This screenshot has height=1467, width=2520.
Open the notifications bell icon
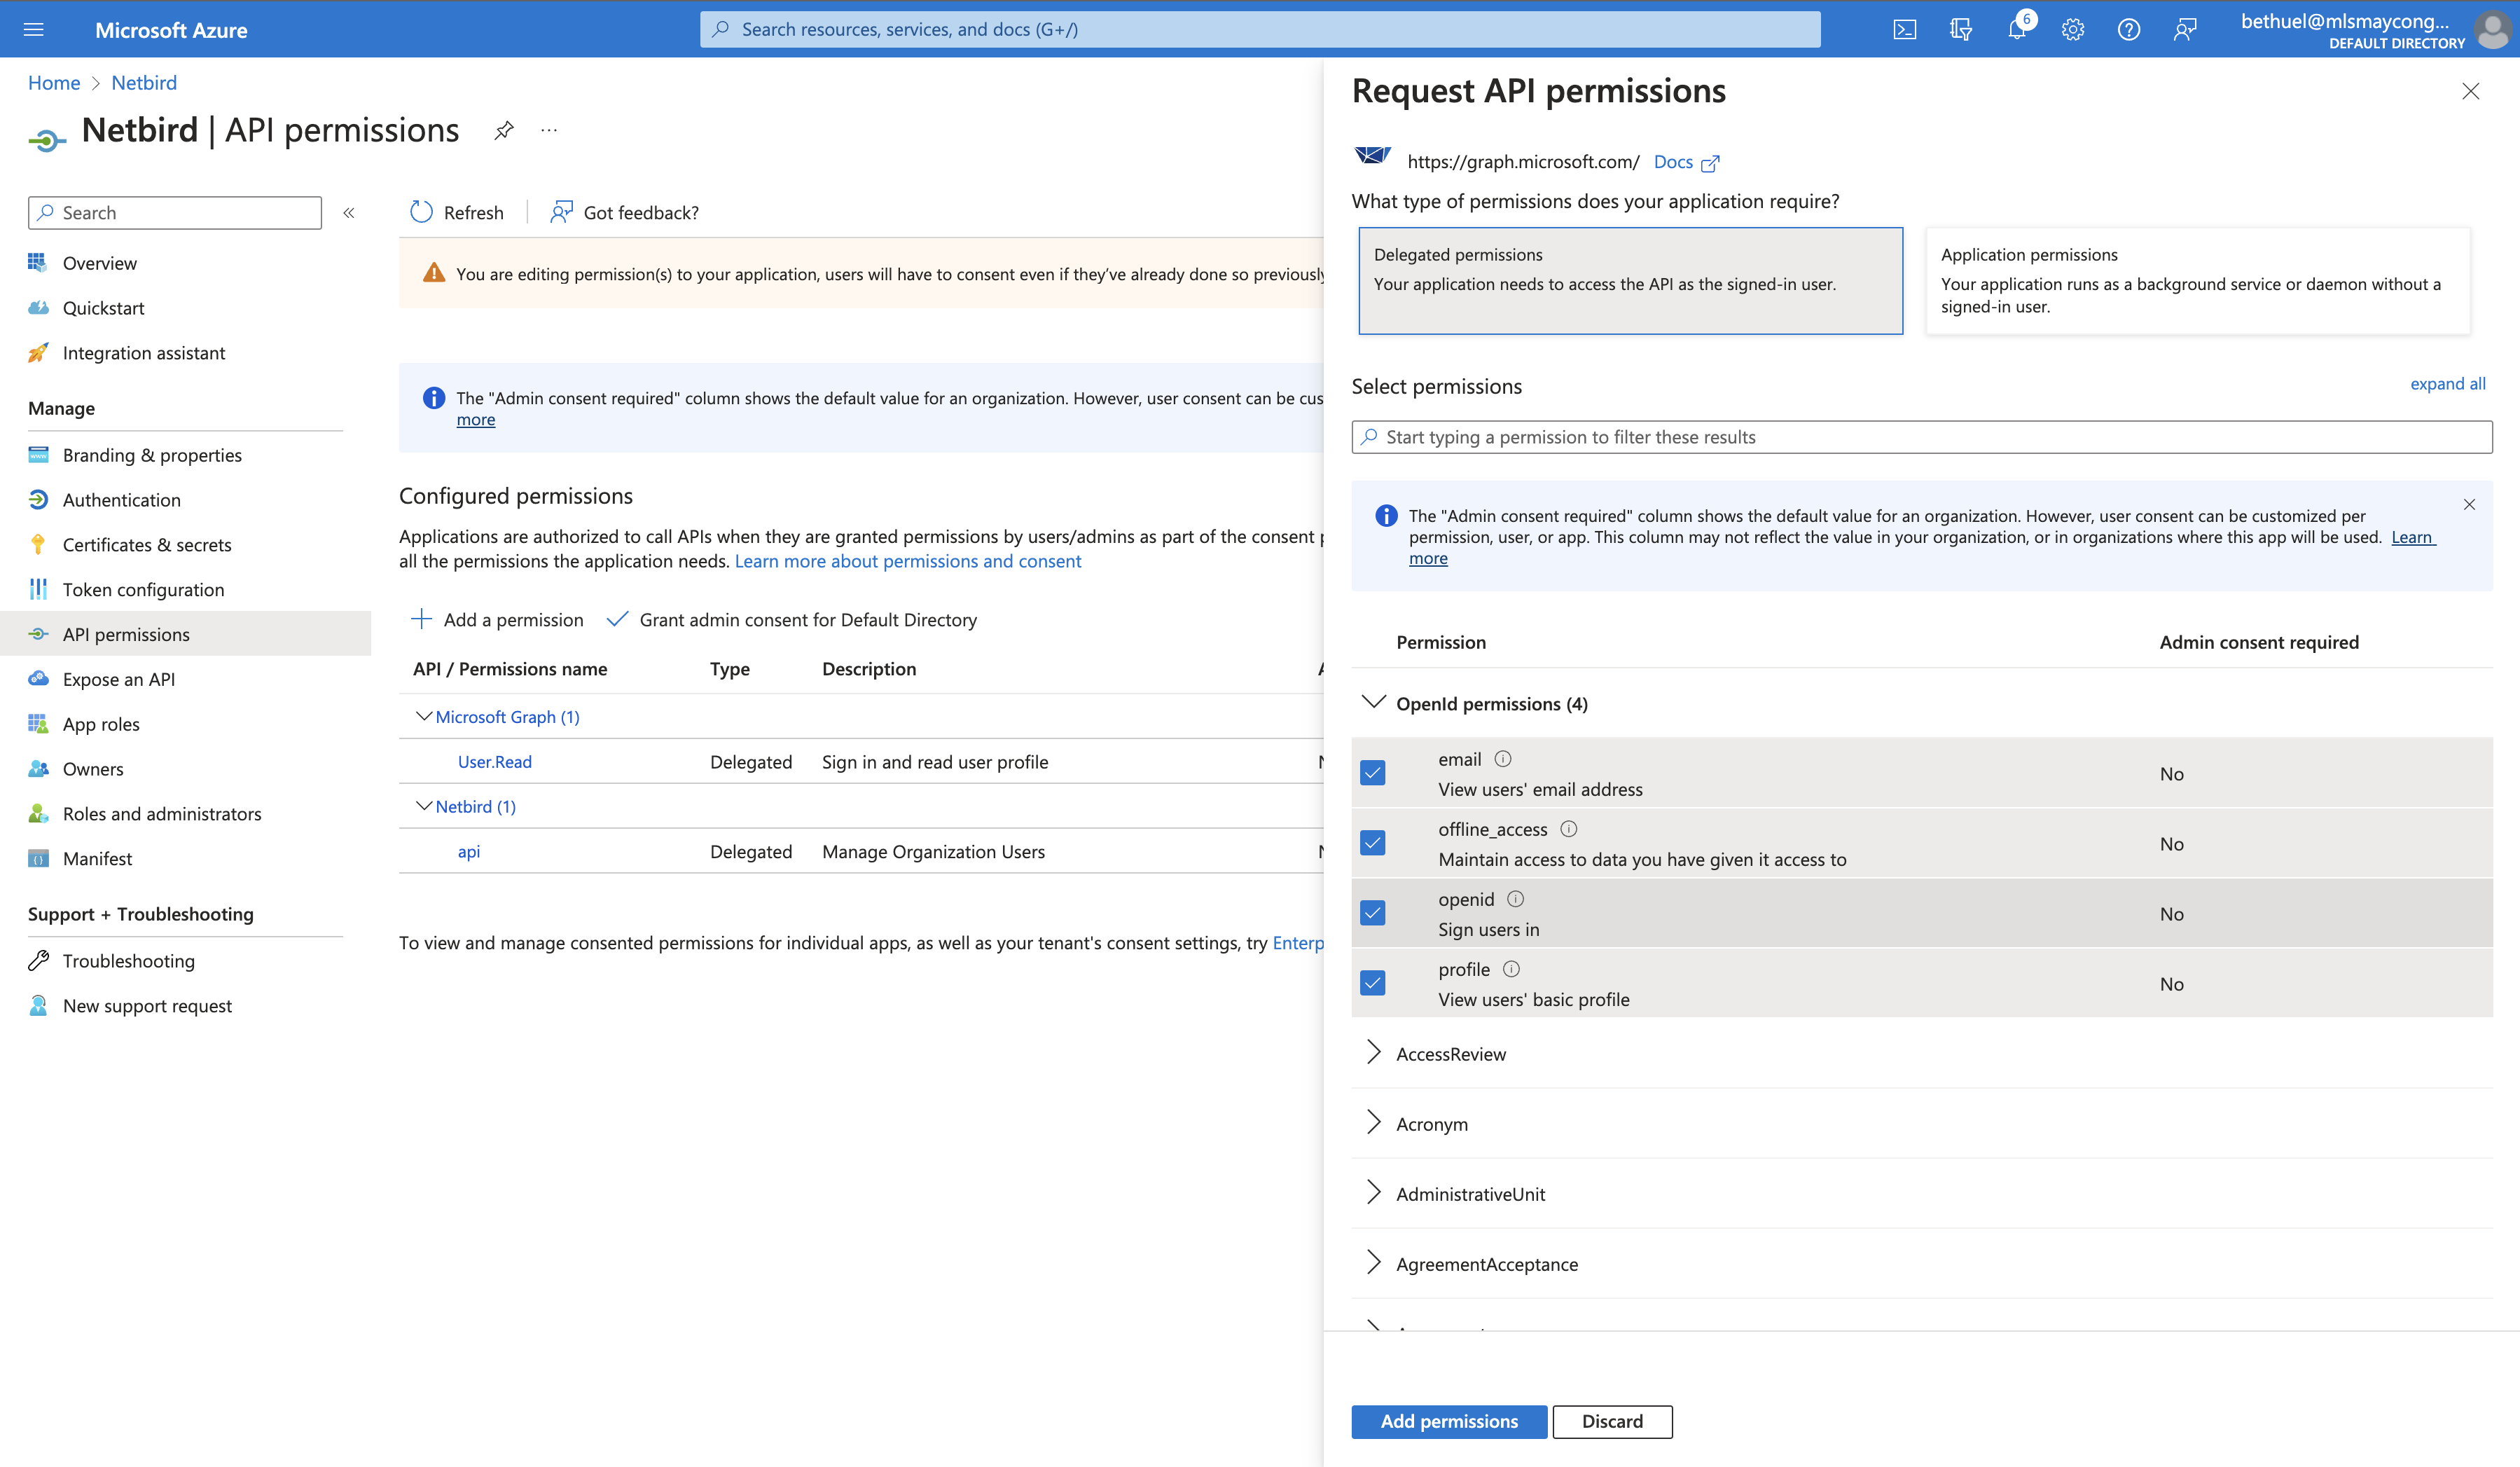click(2016, 30)
